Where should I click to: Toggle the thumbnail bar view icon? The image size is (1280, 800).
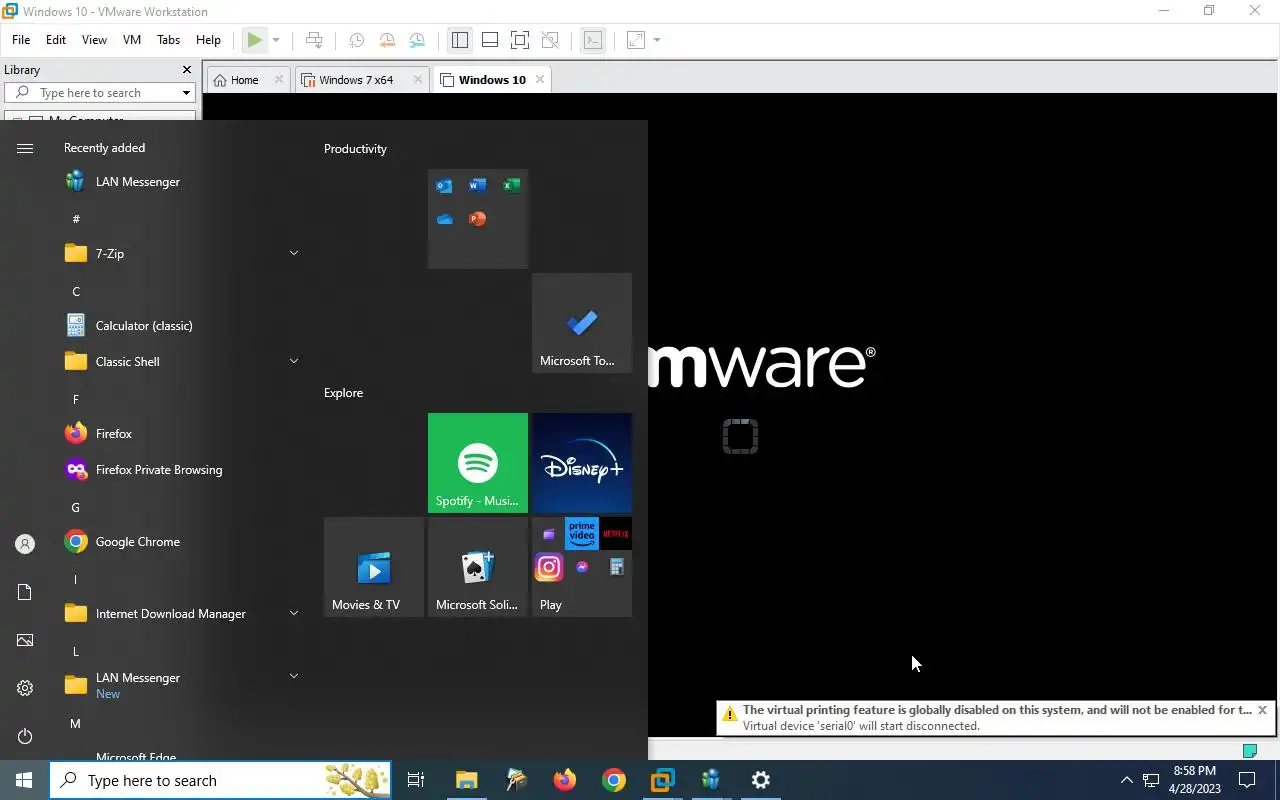(490, 40)
